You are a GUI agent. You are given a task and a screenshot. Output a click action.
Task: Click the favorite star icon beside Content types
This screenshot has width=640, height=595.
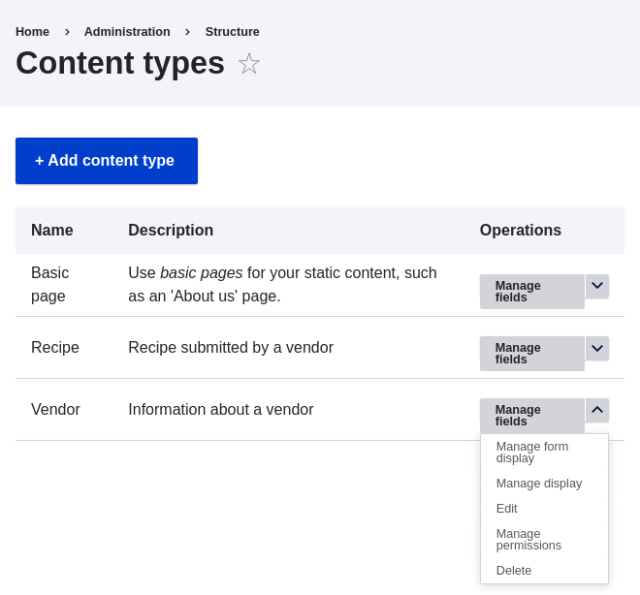click(x=248, y=64)
